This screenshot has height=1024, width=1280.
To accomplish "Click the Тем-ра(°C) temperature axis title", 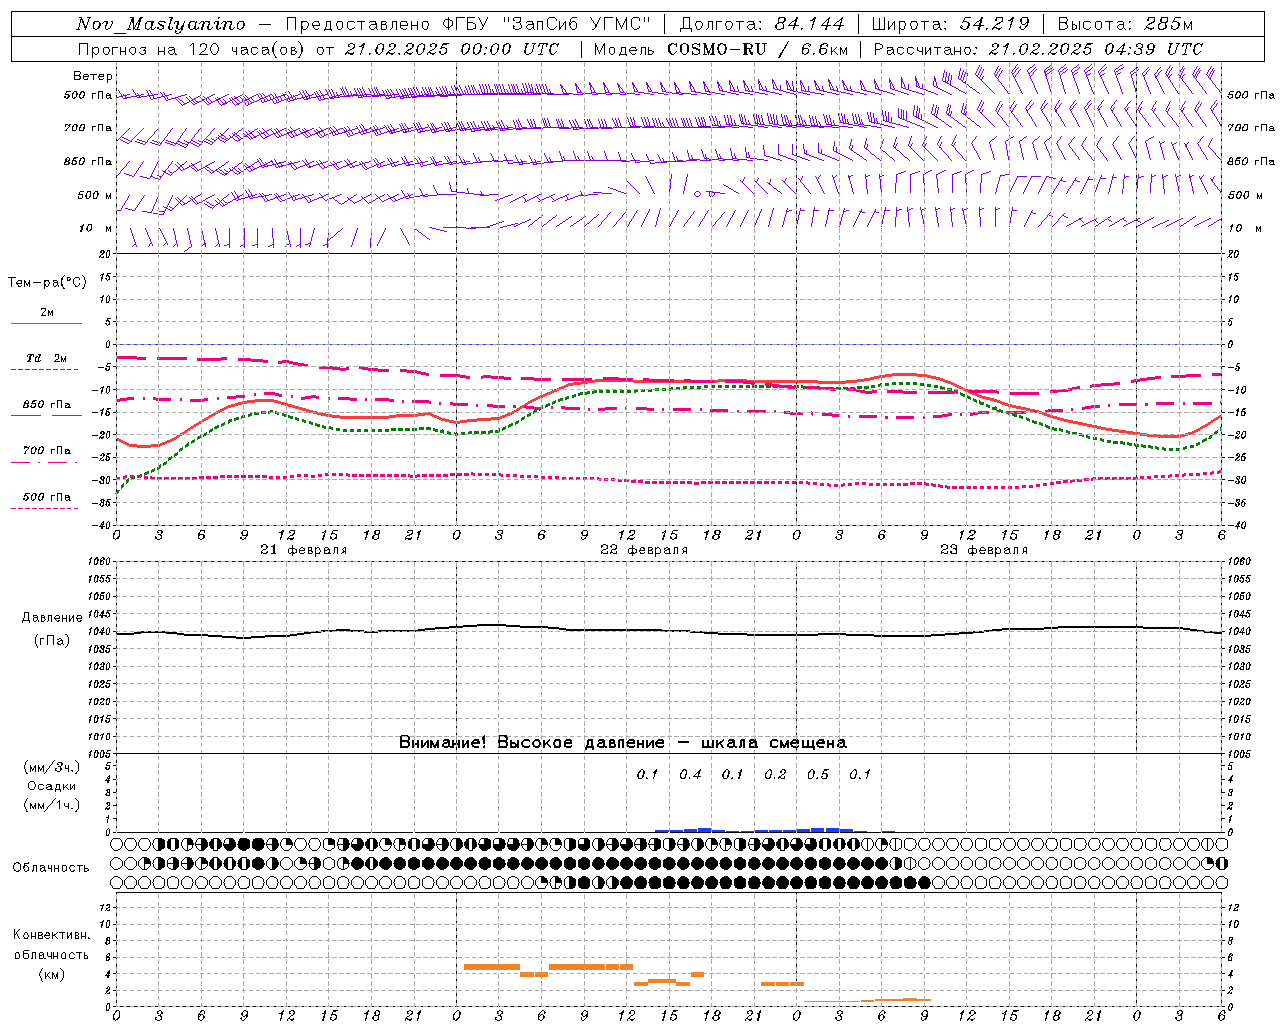I will tap(47, 283).
